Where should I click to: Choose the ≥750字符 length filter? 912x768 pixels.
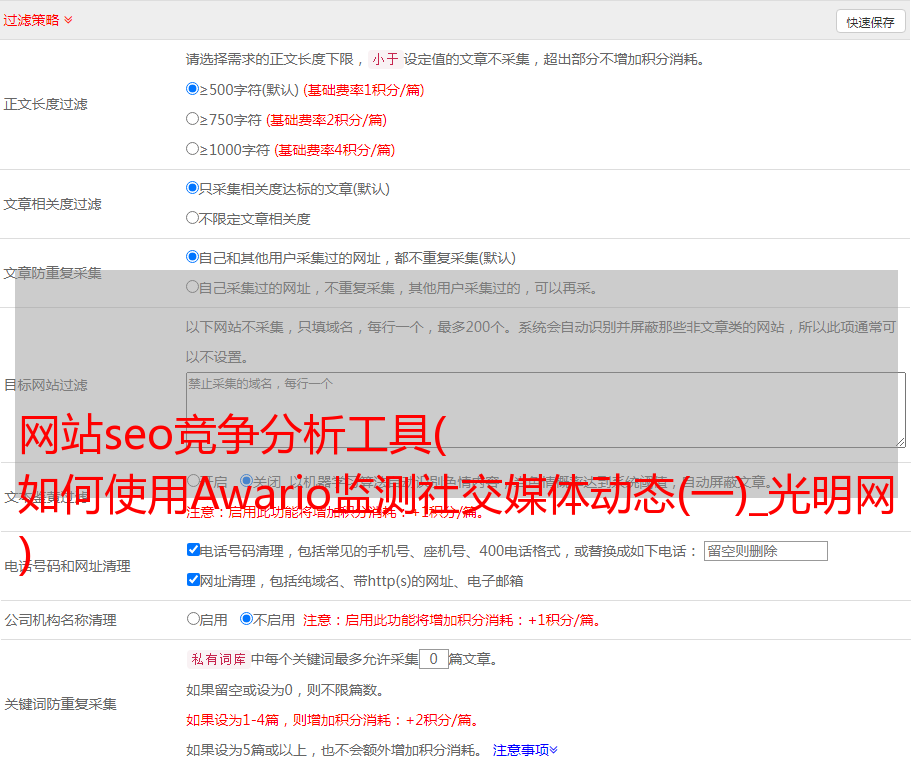[x=192, y=119]
